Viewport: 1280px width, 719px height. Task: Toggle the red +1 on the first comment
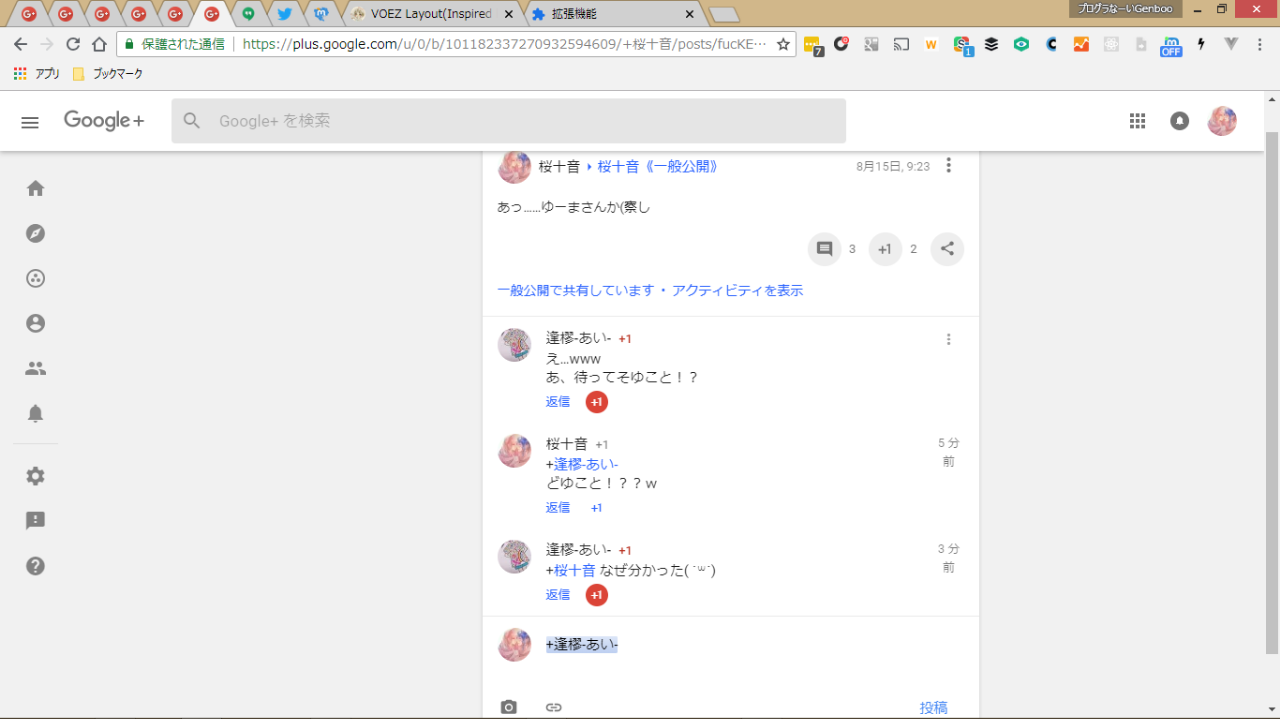point(596,402)
